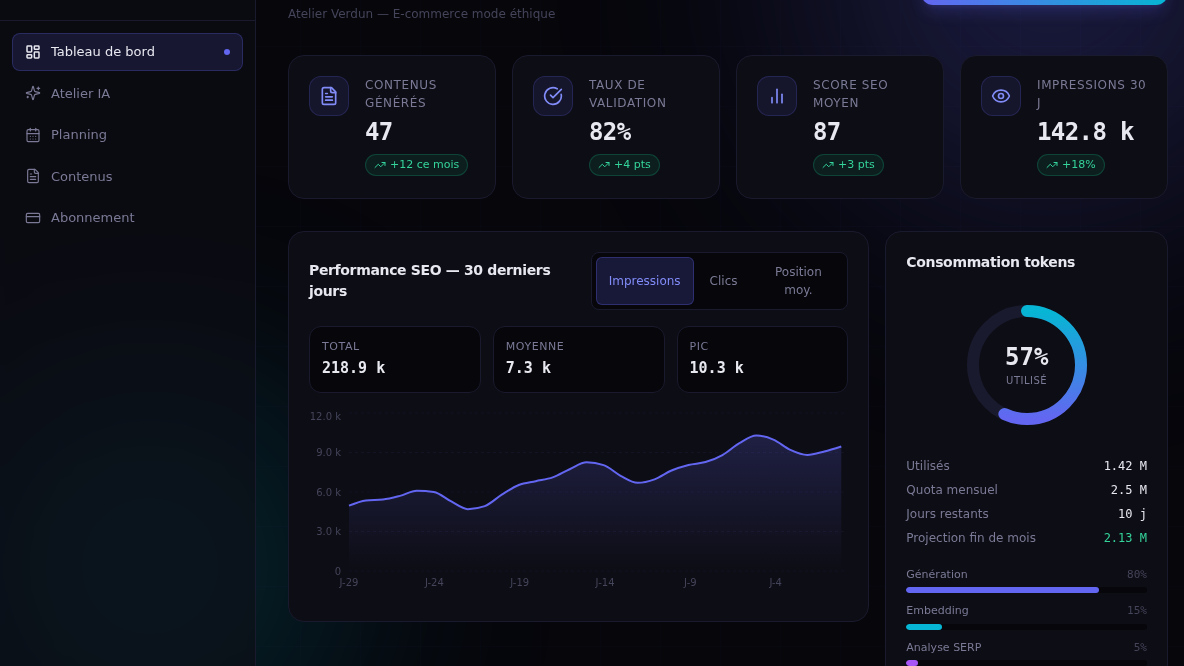
Task: Click the Embedding usage progress bar
Action: (1026, 627)
